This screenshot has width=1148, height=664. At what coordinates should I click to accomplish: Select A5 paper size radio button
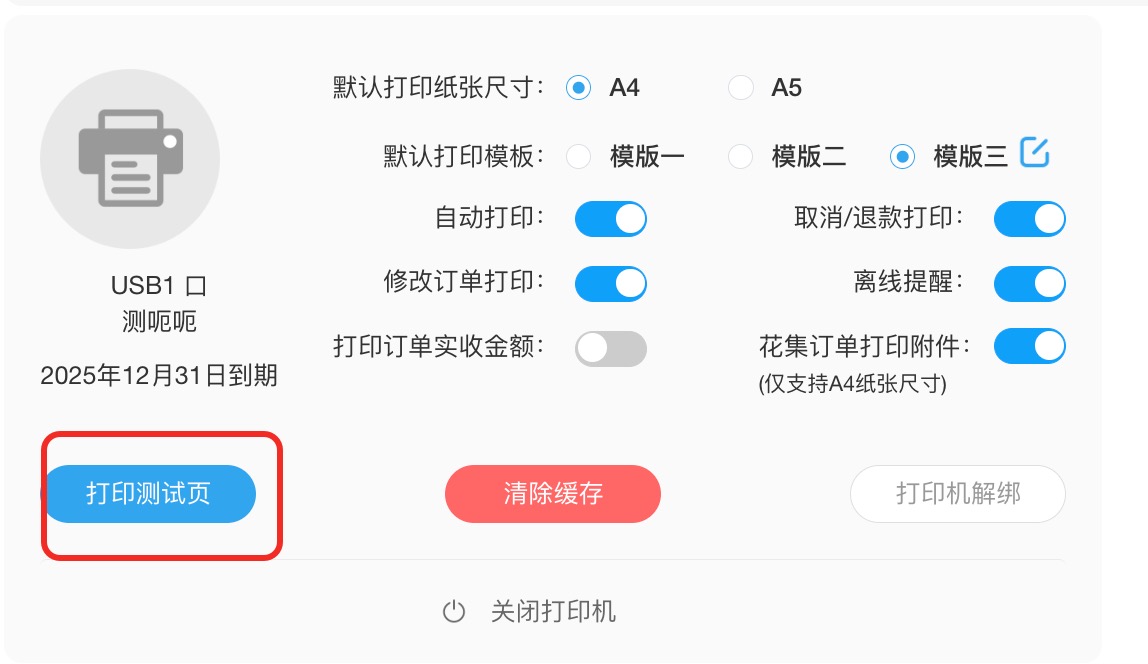[x=741, y=88]
